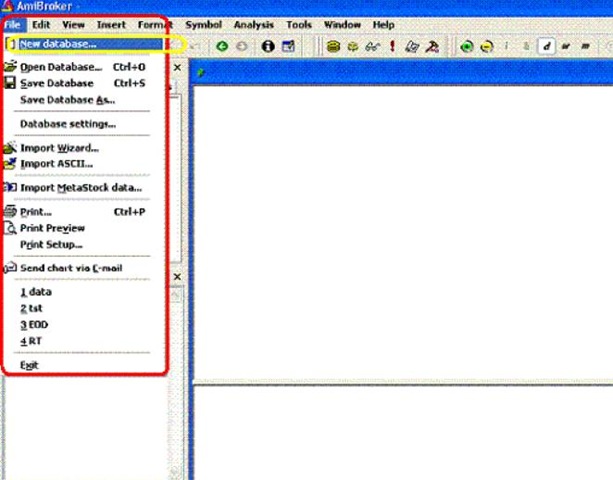The width and height of the screenshot is (613, 480).
Task: Click the green back navigation arrow
Action: click(x=222, y=47)
